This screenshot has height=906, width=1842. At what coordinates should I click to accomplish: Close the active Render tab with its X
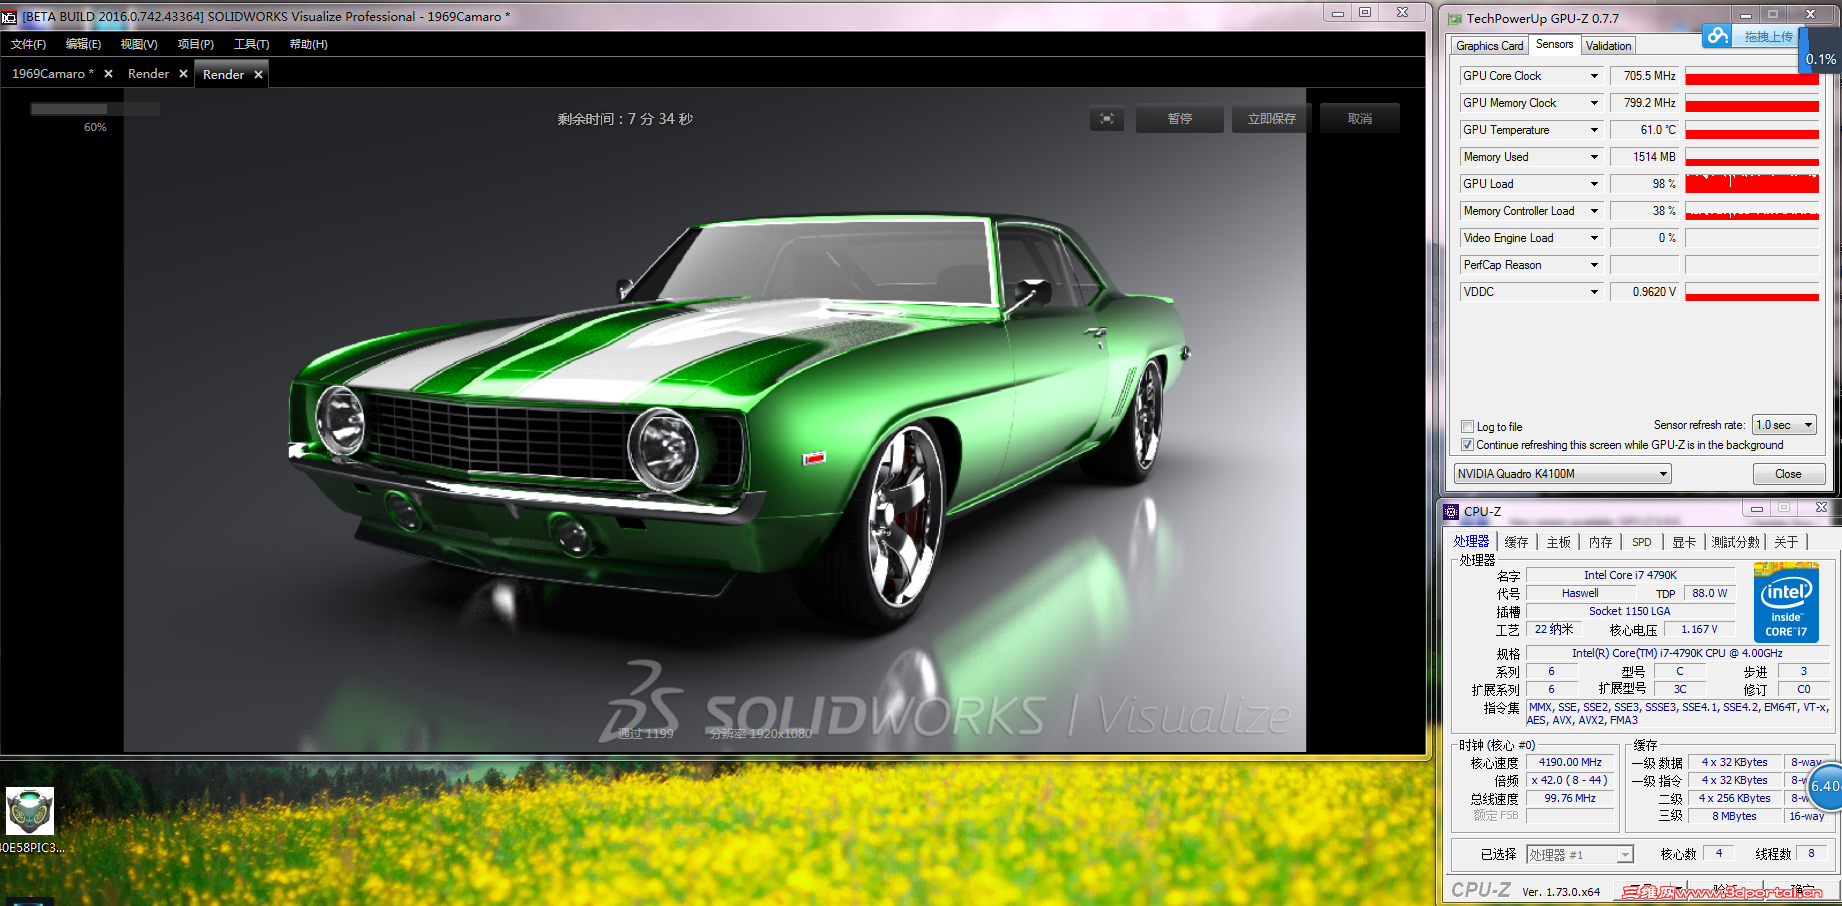(258, 75)
